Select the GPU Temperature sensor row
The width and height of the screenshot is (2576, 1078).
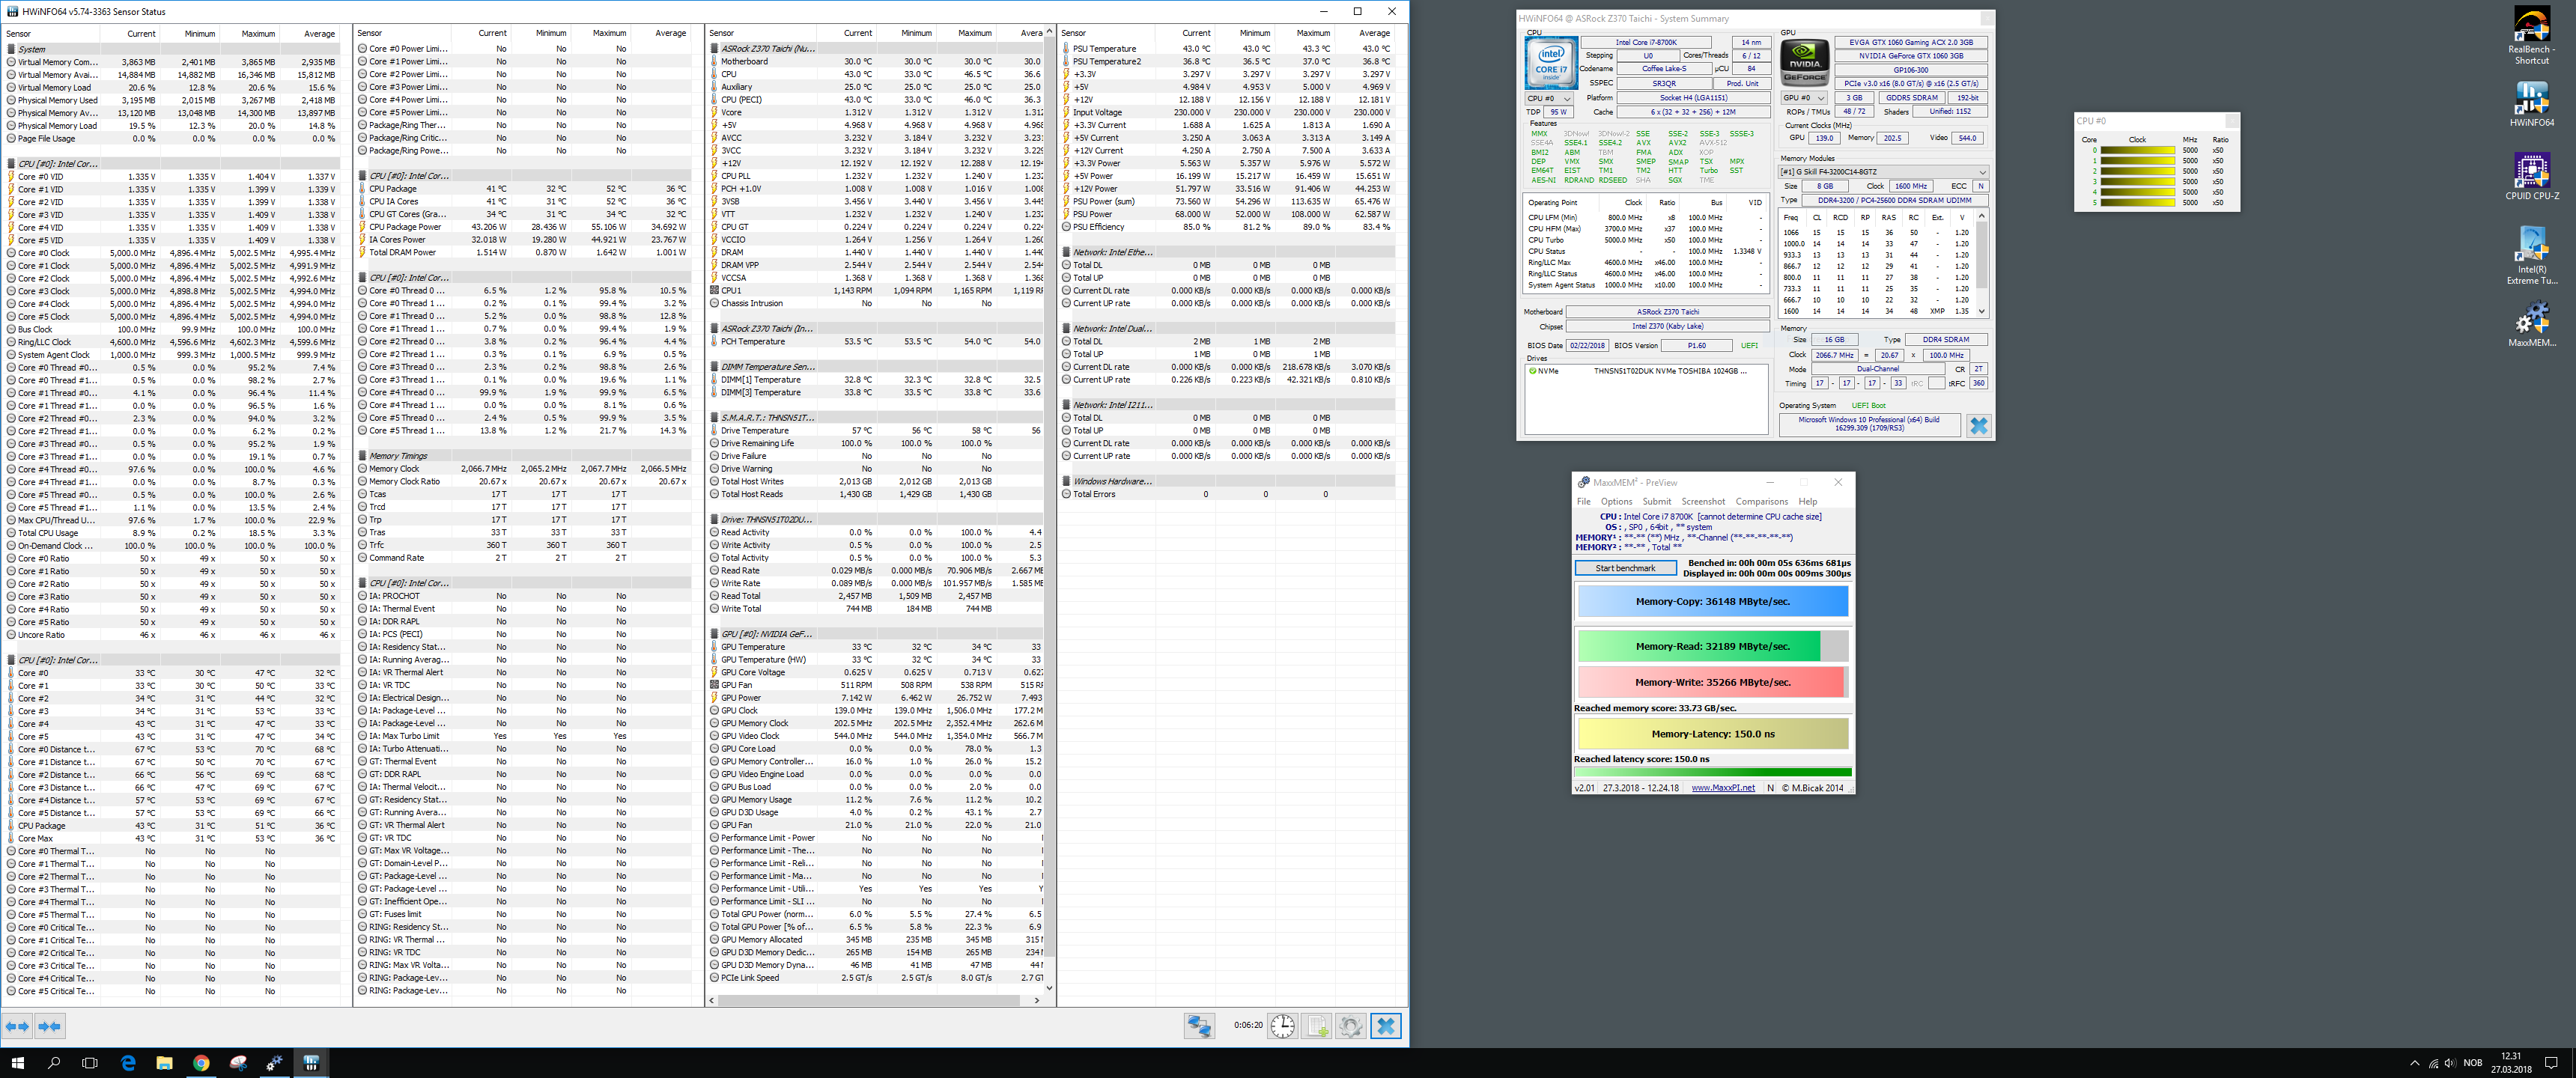pos(876,646)
